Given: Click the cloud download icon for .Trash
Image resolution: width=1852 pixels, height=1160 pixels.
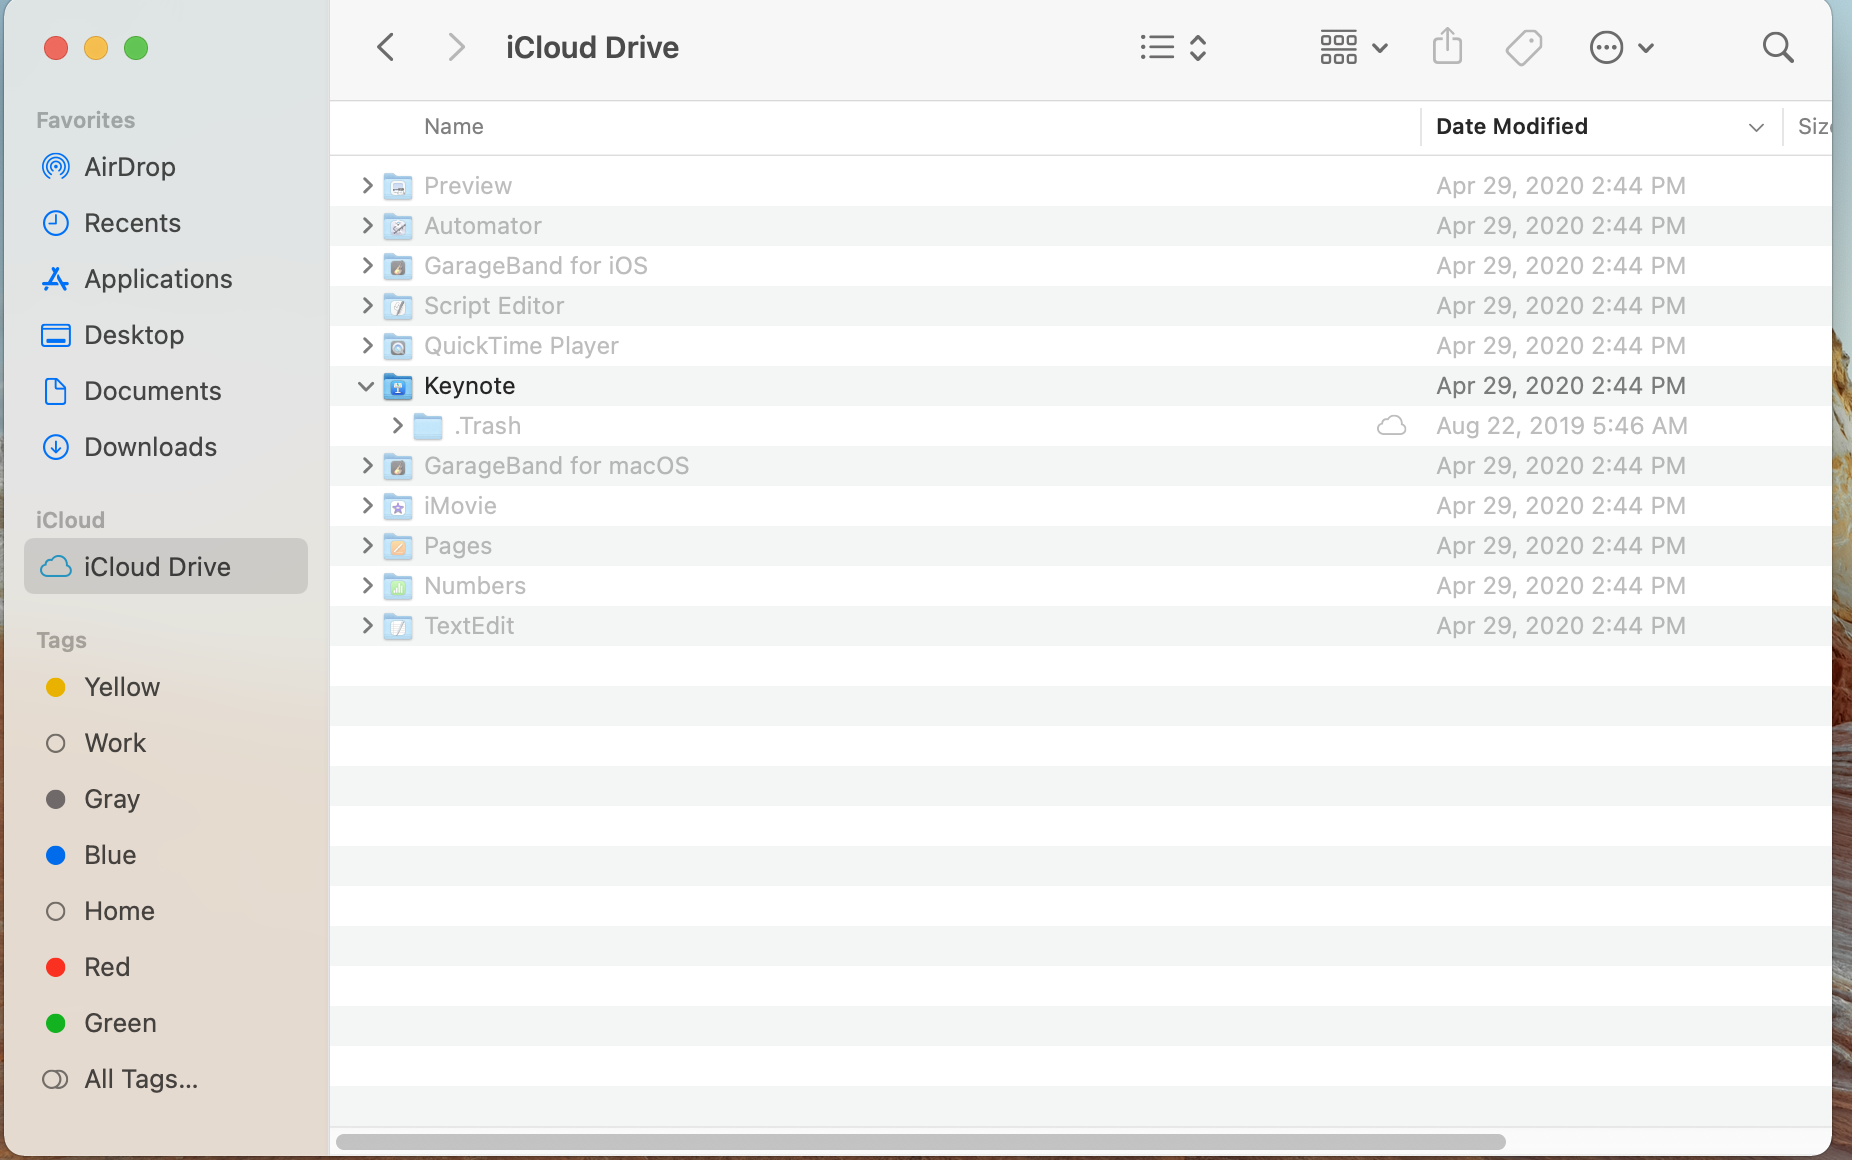Looking at the screenshot, I should pyautogui.click(x=1391, y=426).
